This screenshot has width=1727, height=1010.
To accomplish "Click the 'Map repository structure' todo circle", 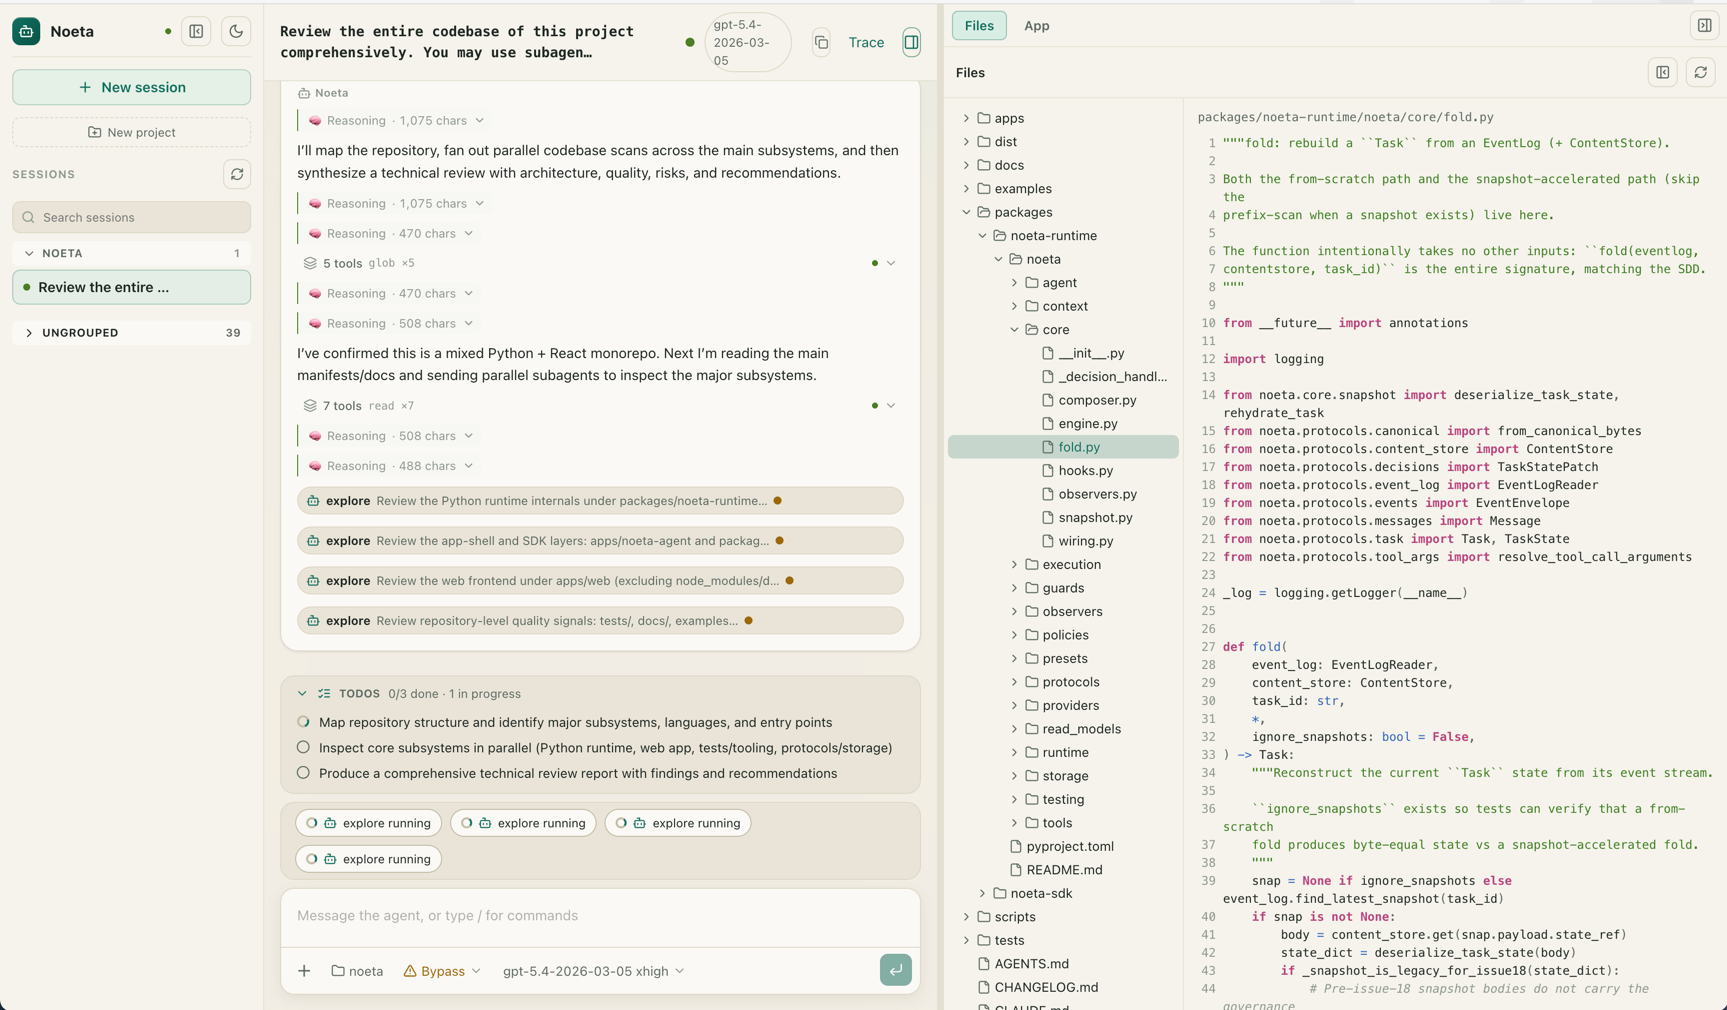I will coord(303,722).
